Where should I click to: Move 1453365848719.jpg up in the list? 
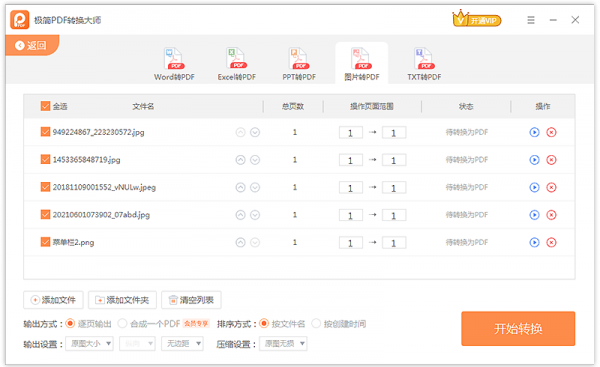coord(240,160)
